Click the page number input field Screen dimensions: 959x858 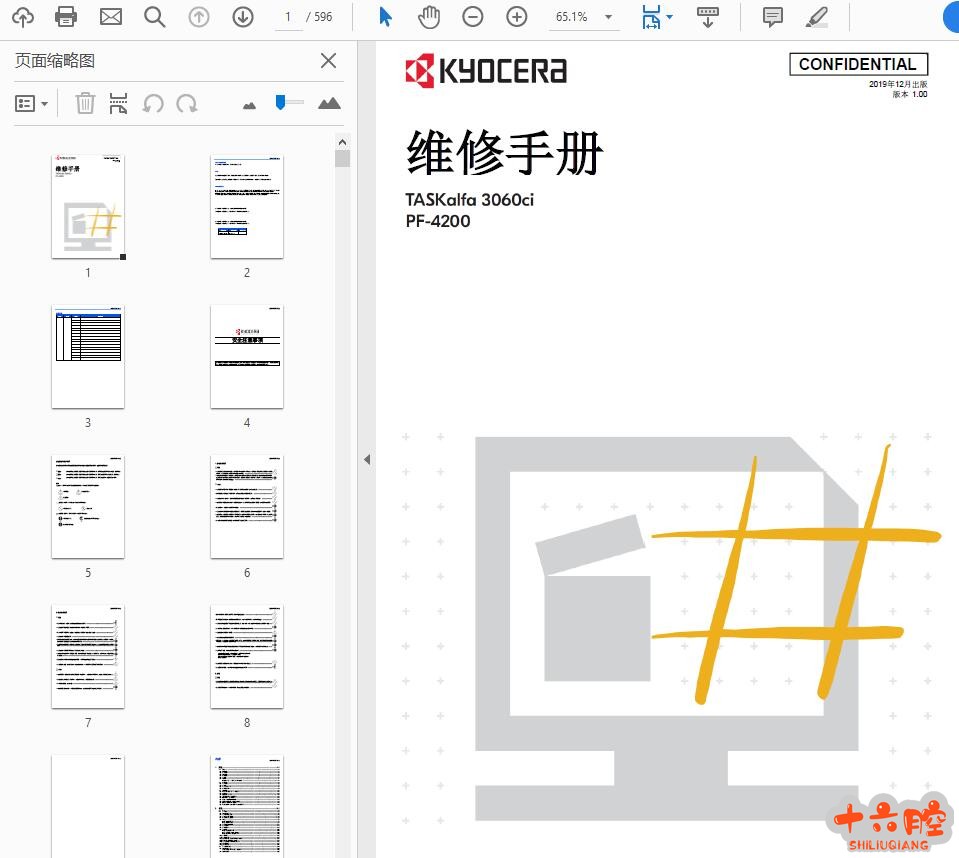pos(289,17)
